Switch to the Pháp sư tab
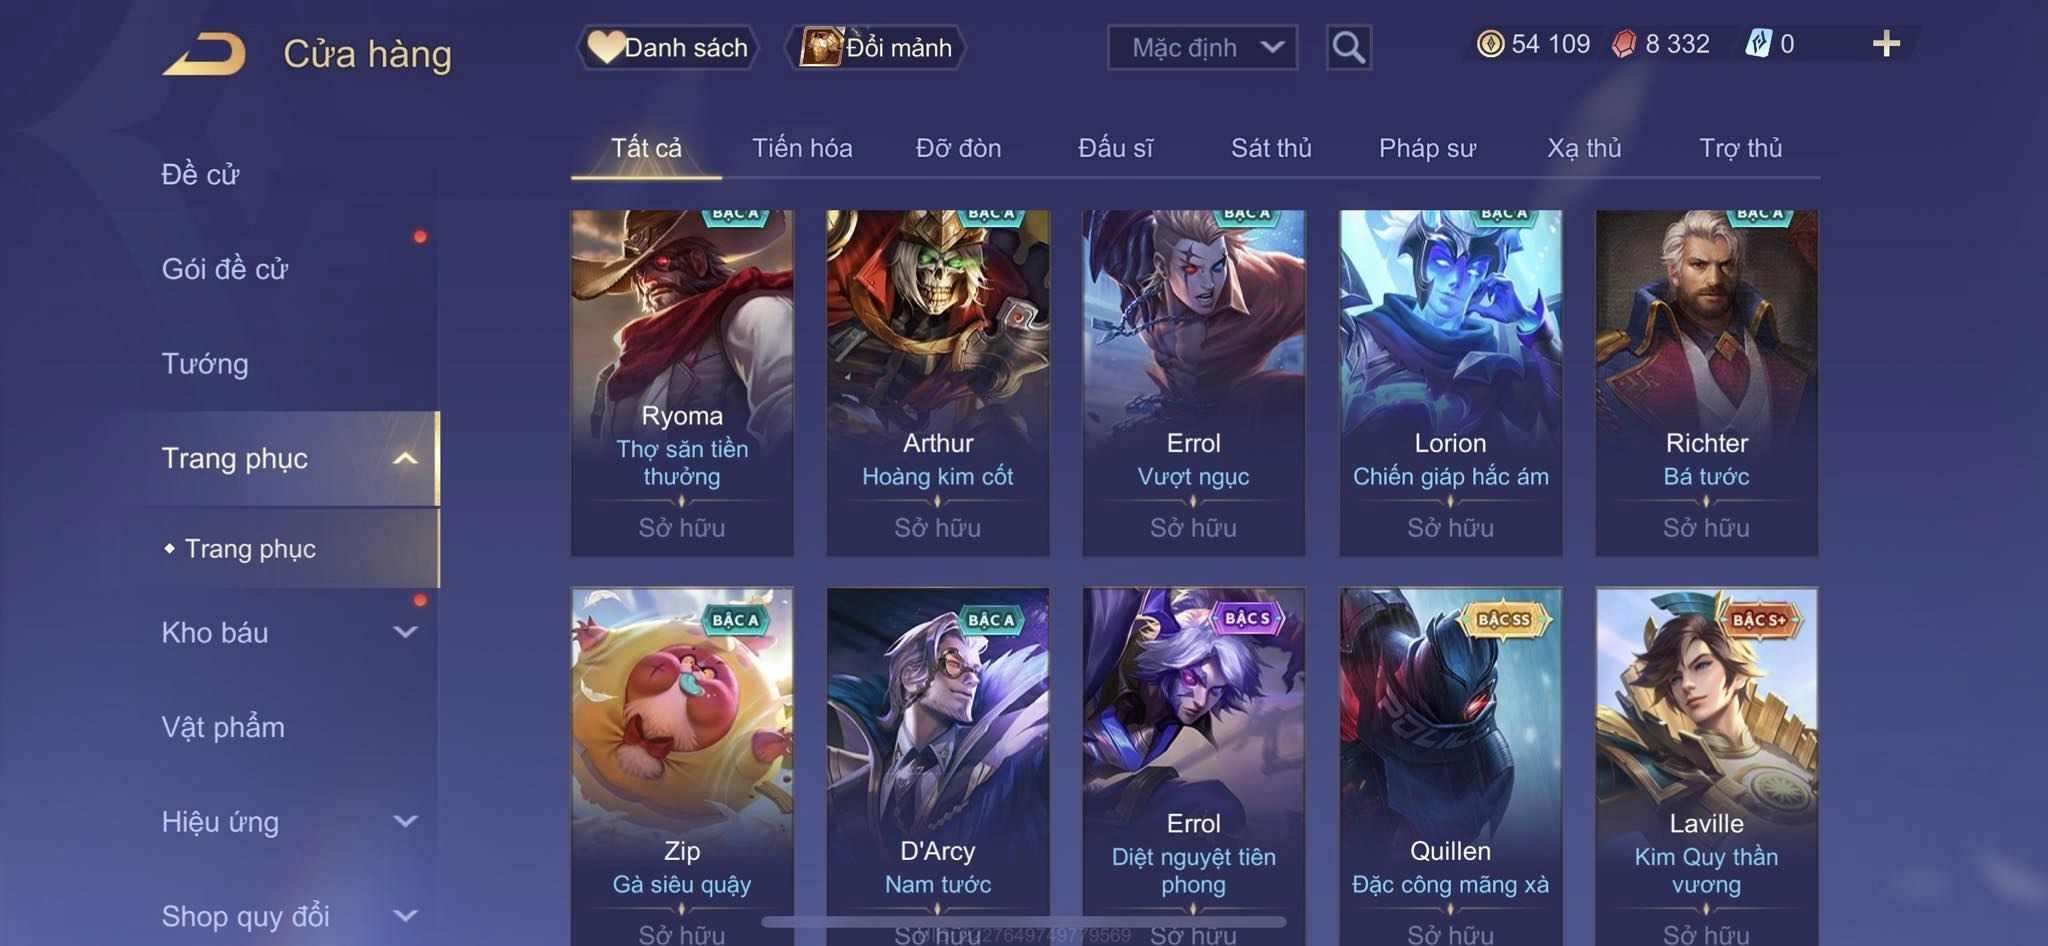2048x946 pixels. point(1427,148)
